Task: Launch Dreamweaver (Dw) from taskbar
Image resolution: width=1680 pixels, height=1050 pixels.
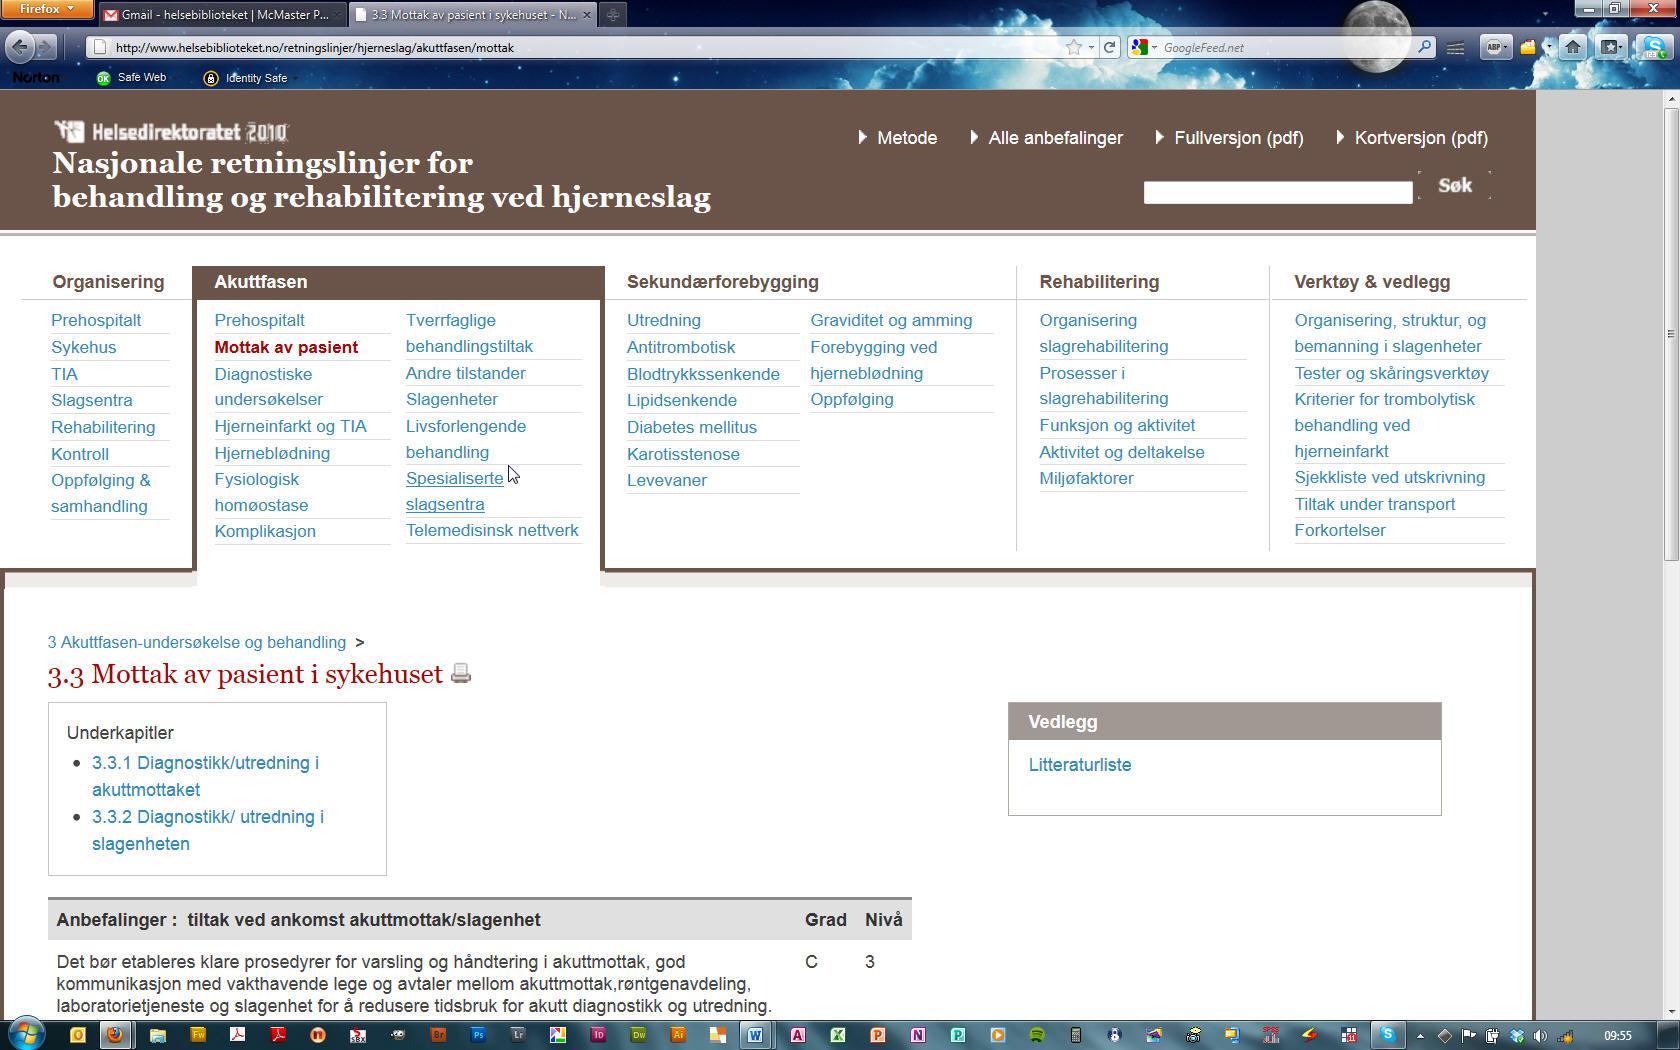Action: (x=638, y=1035)
